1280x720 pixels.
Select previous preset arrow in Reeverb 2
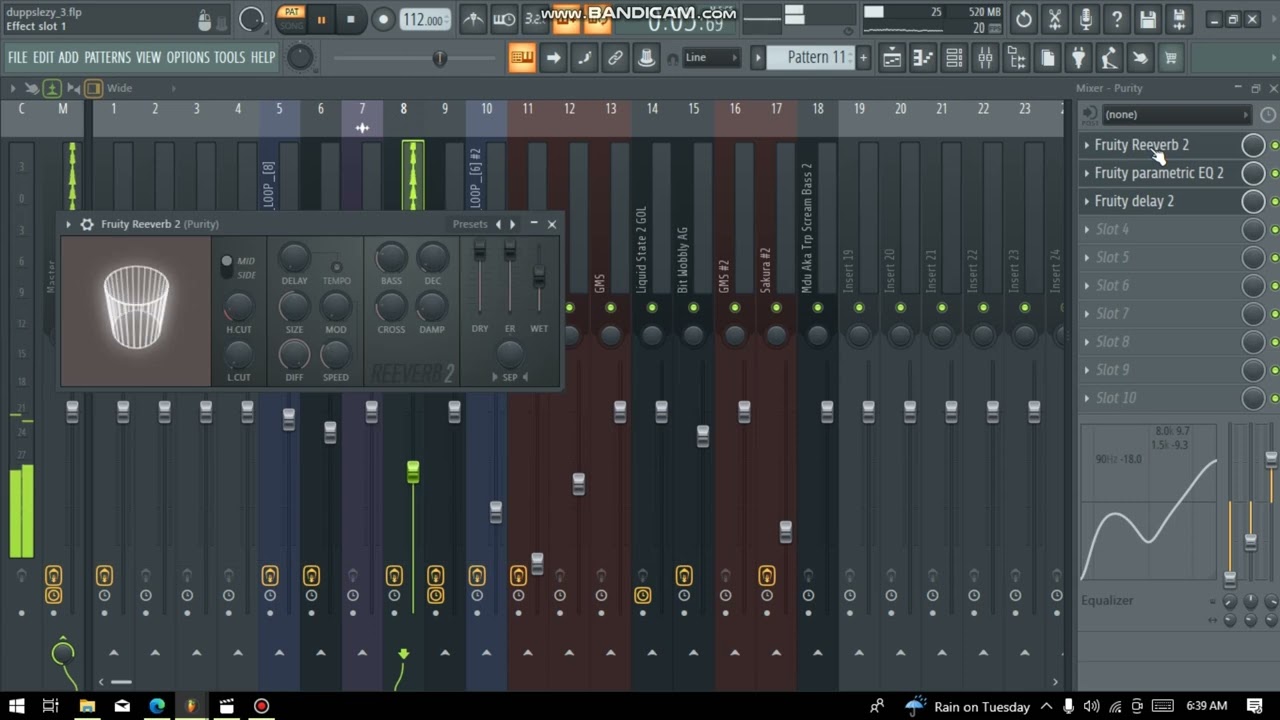(x=498, y=224)
